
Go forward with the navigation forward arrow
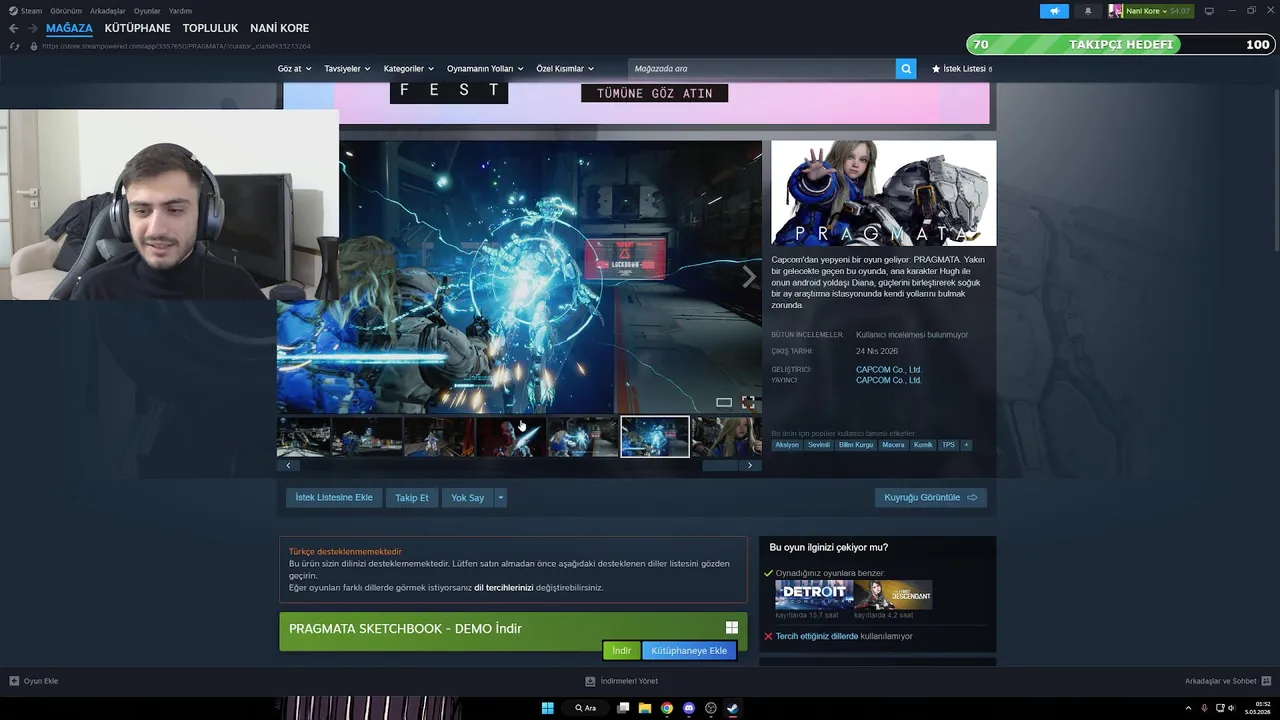tap(32, 28)
